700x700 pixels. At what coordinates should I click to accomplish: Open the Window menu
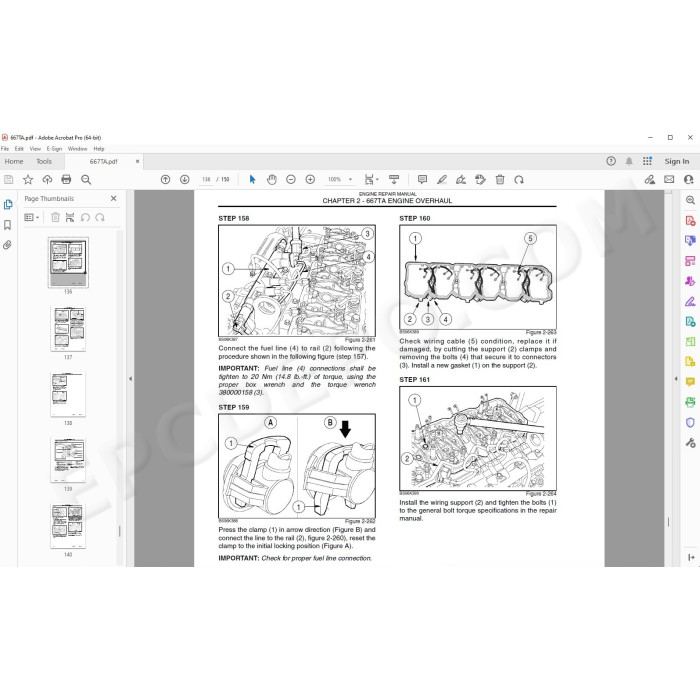[x=78, y=149]
